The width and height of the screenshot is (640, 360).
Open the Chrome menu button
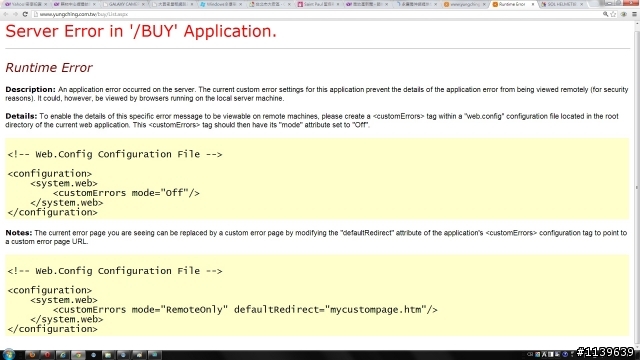pyautogui.click(x=634, y=14)
